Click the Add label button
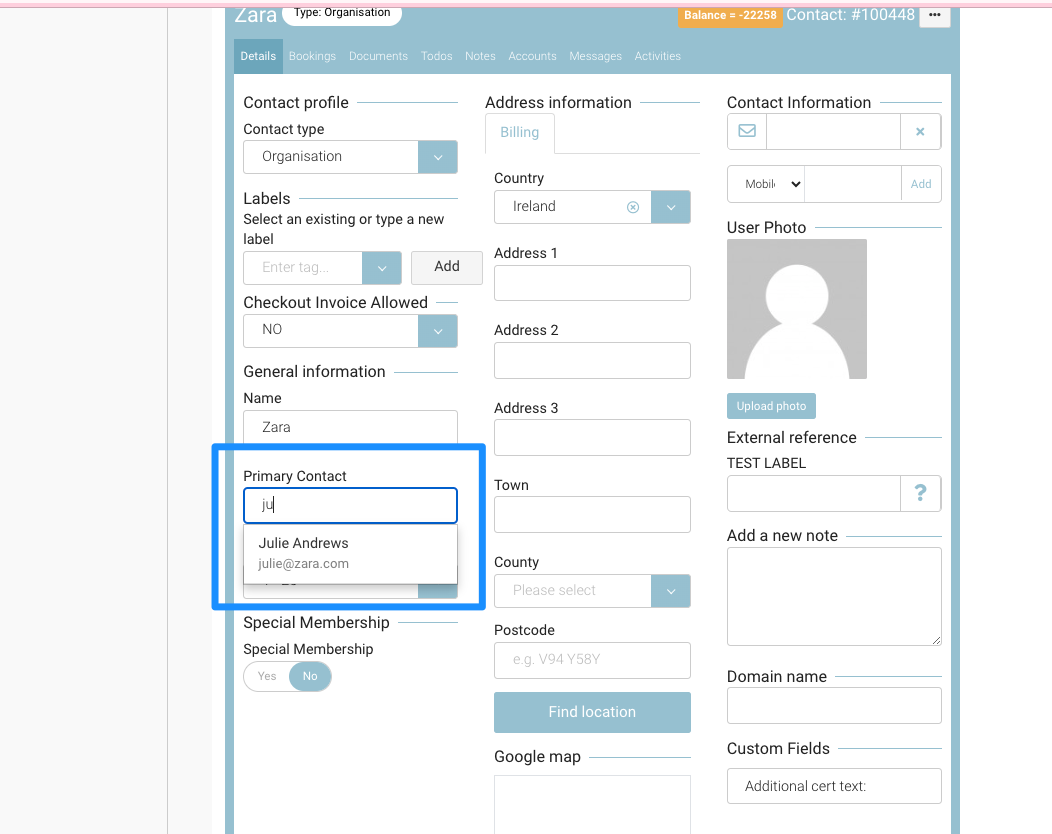 pos(447,267)
